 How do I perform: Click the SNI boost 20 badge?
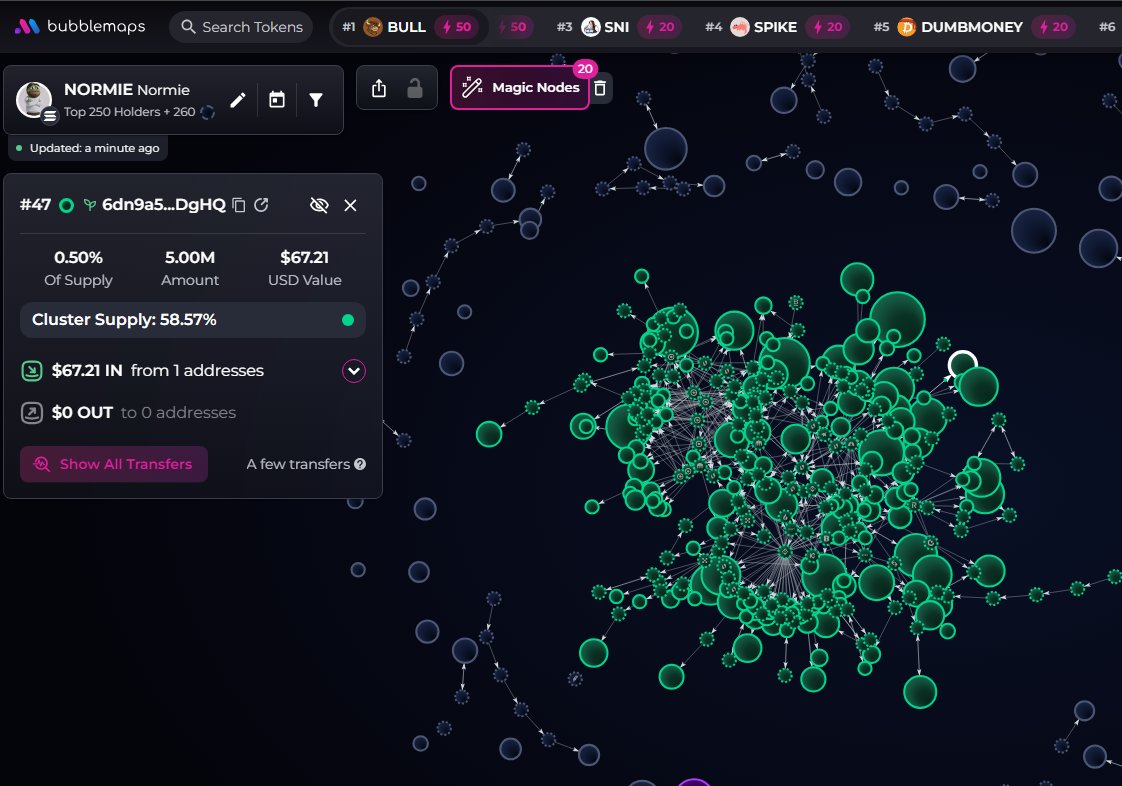(660, 26)
